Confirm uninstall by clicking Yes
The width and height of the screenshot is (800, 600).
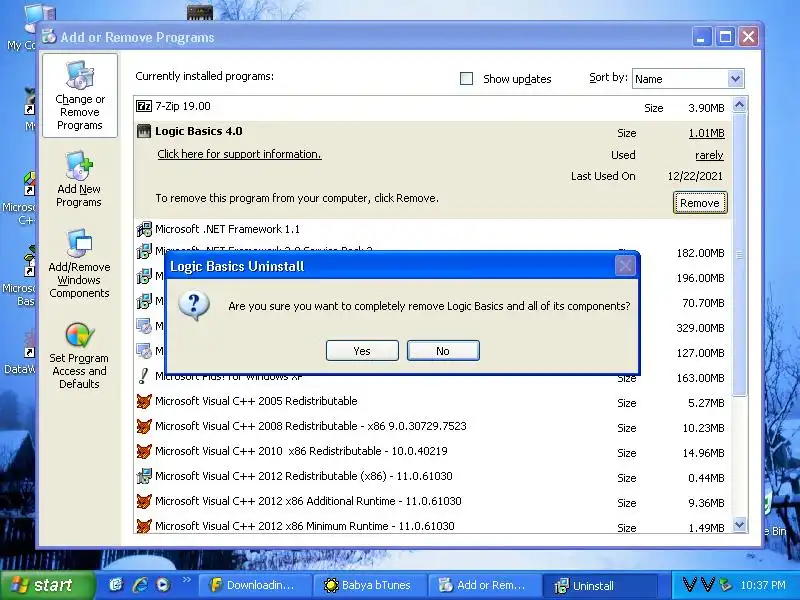coord(362,351)
